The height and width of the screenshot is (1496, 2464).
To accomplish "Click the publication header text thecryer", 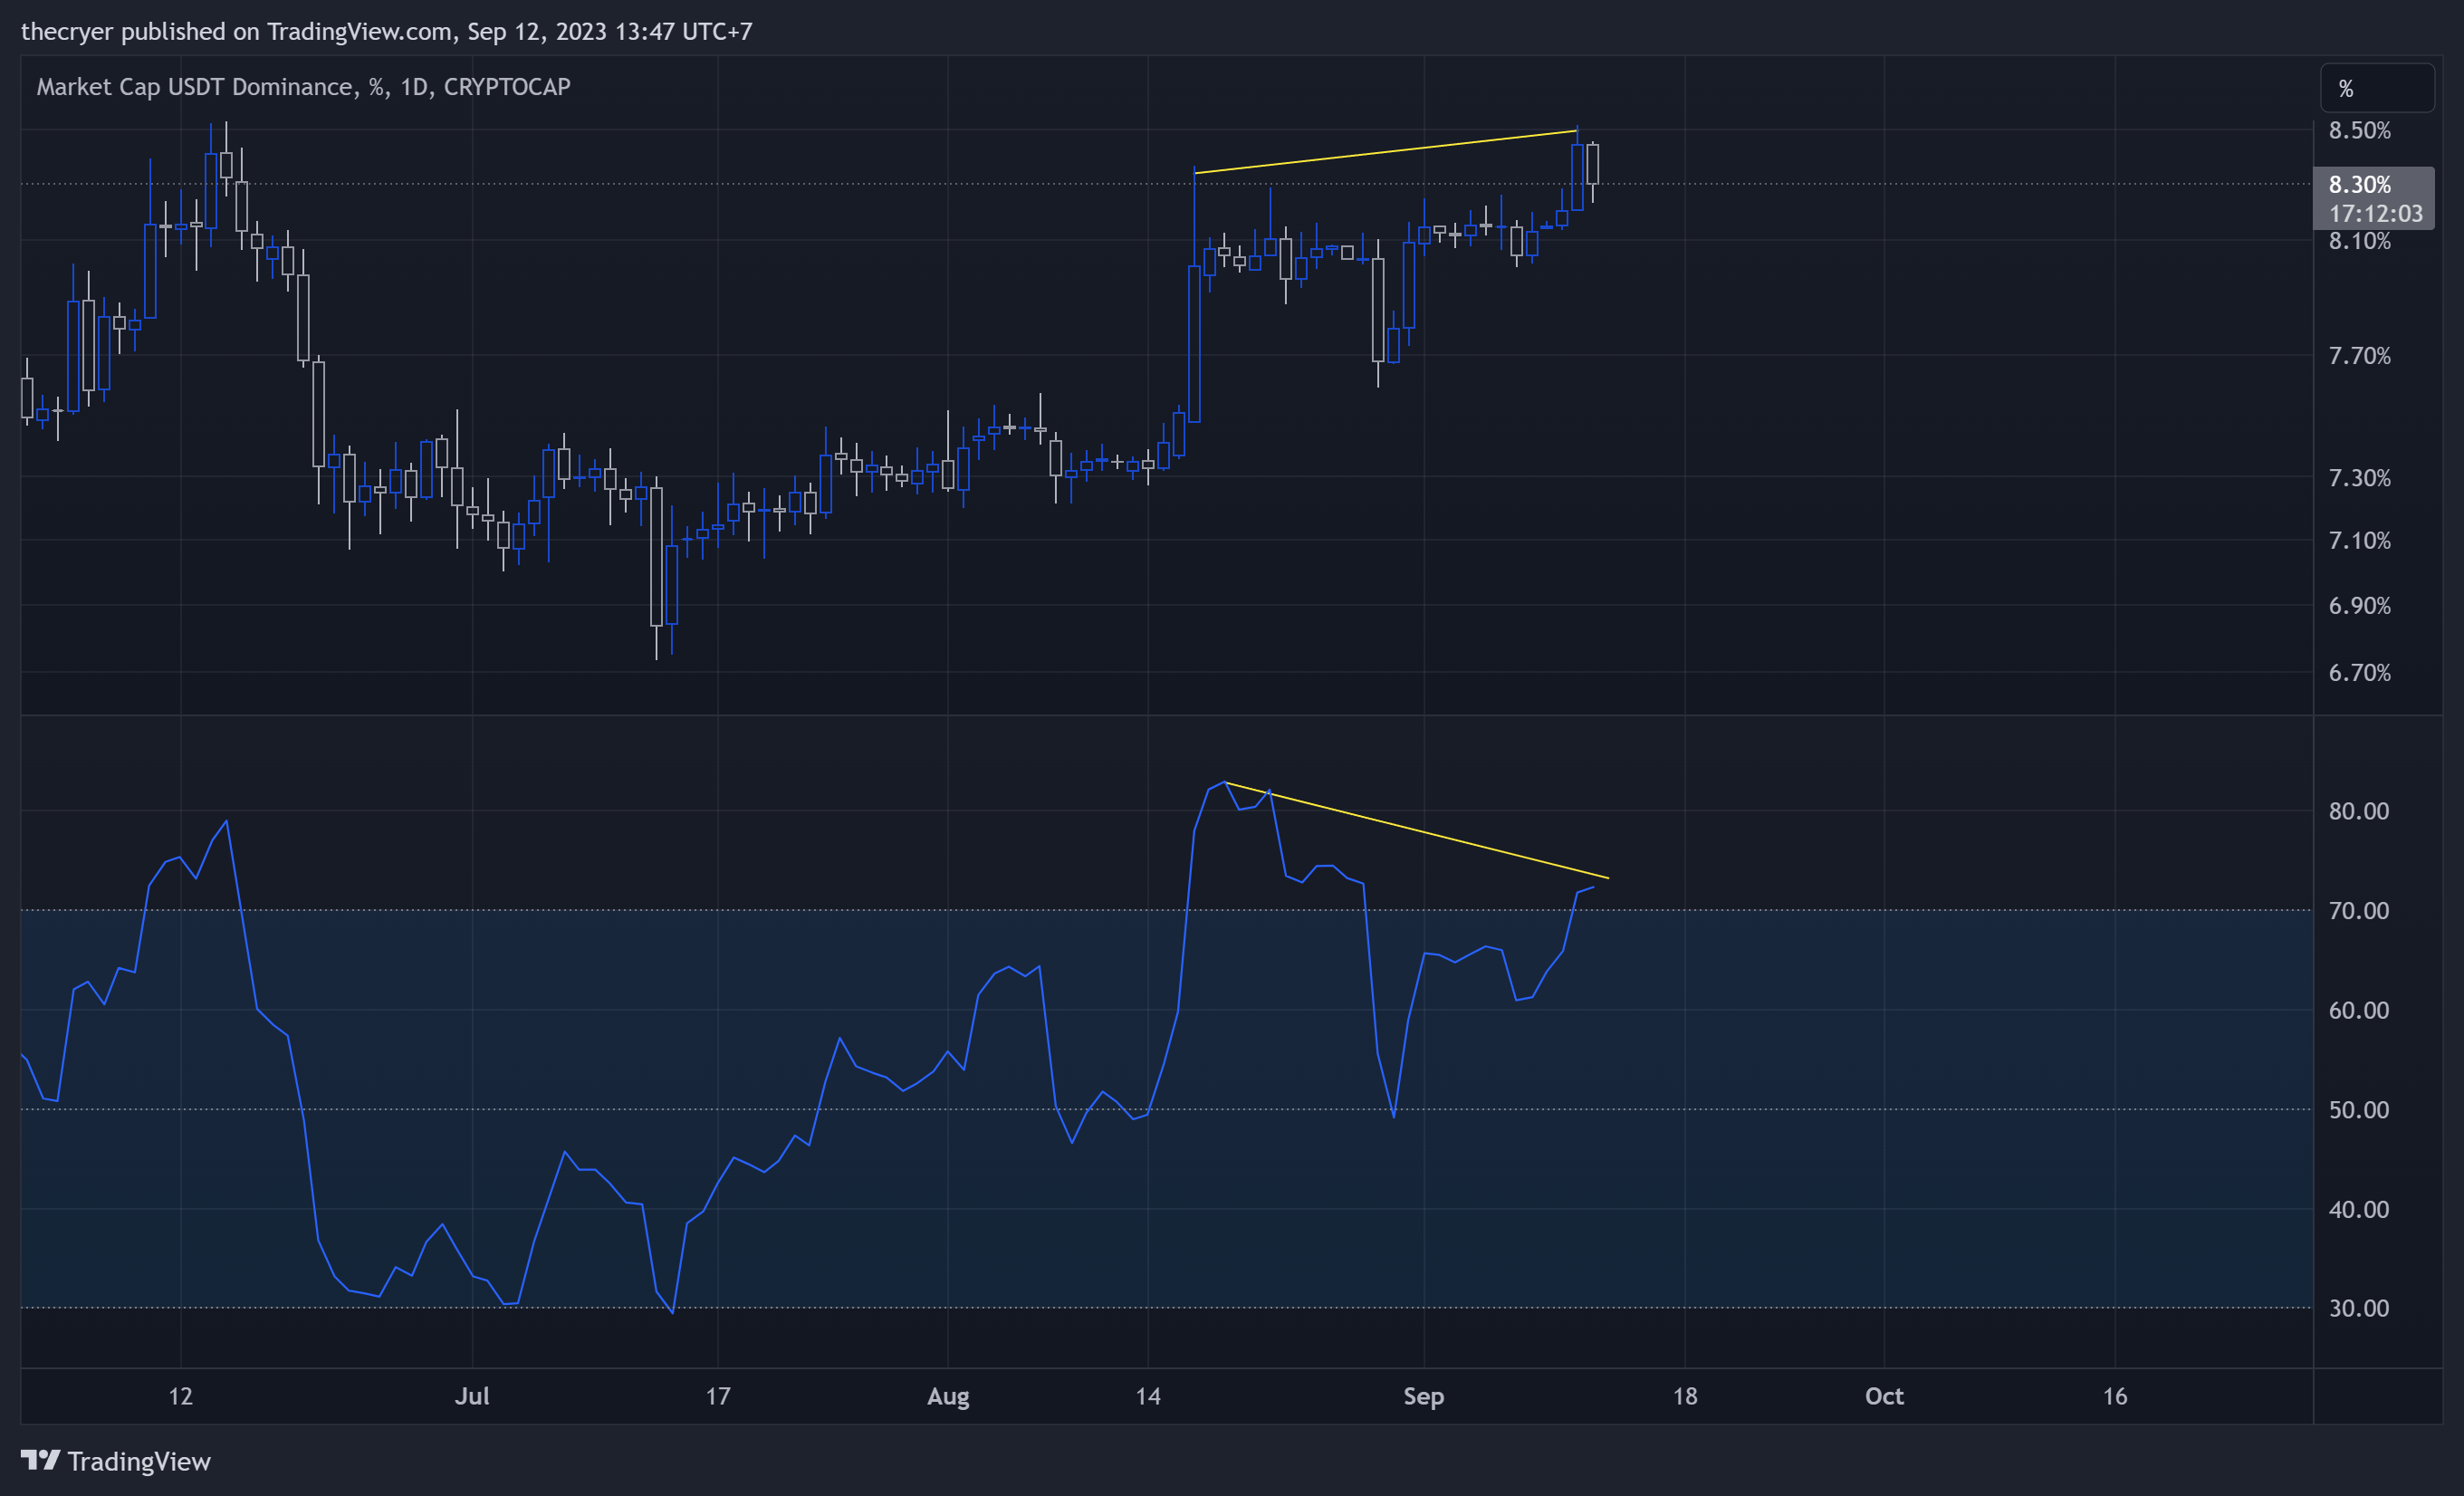I will 67,32.
